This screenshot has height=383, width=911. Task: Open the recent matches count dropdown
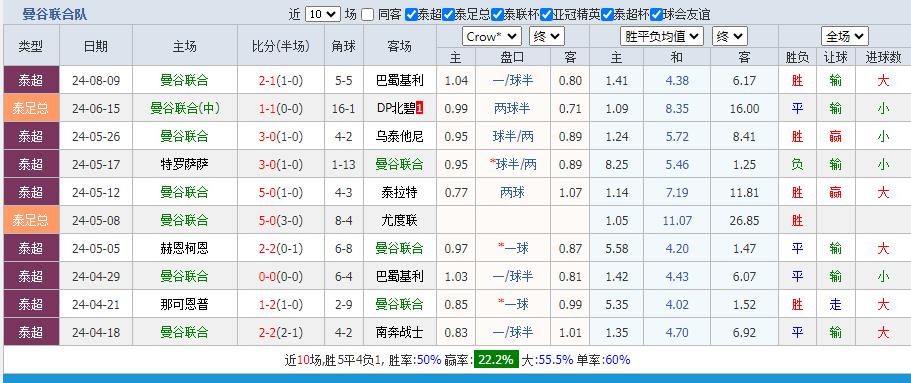click(322, 15)
